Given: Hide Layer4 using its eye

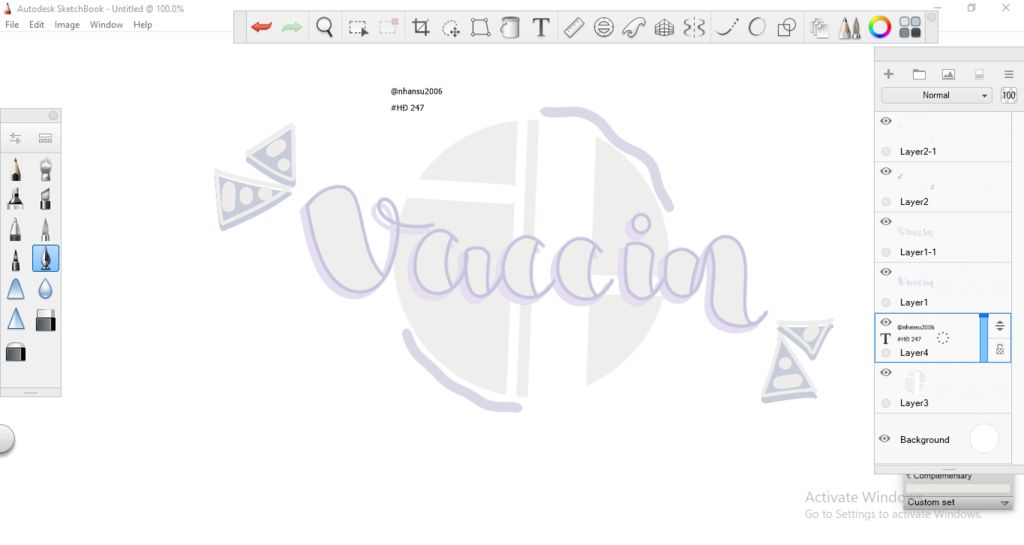Looking at the screenshot, I should (x=886, y=322).
